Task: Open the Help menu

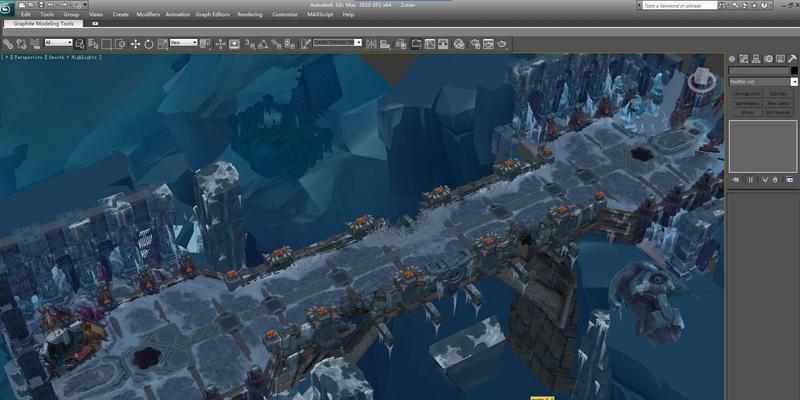Action: click(348, 14)
